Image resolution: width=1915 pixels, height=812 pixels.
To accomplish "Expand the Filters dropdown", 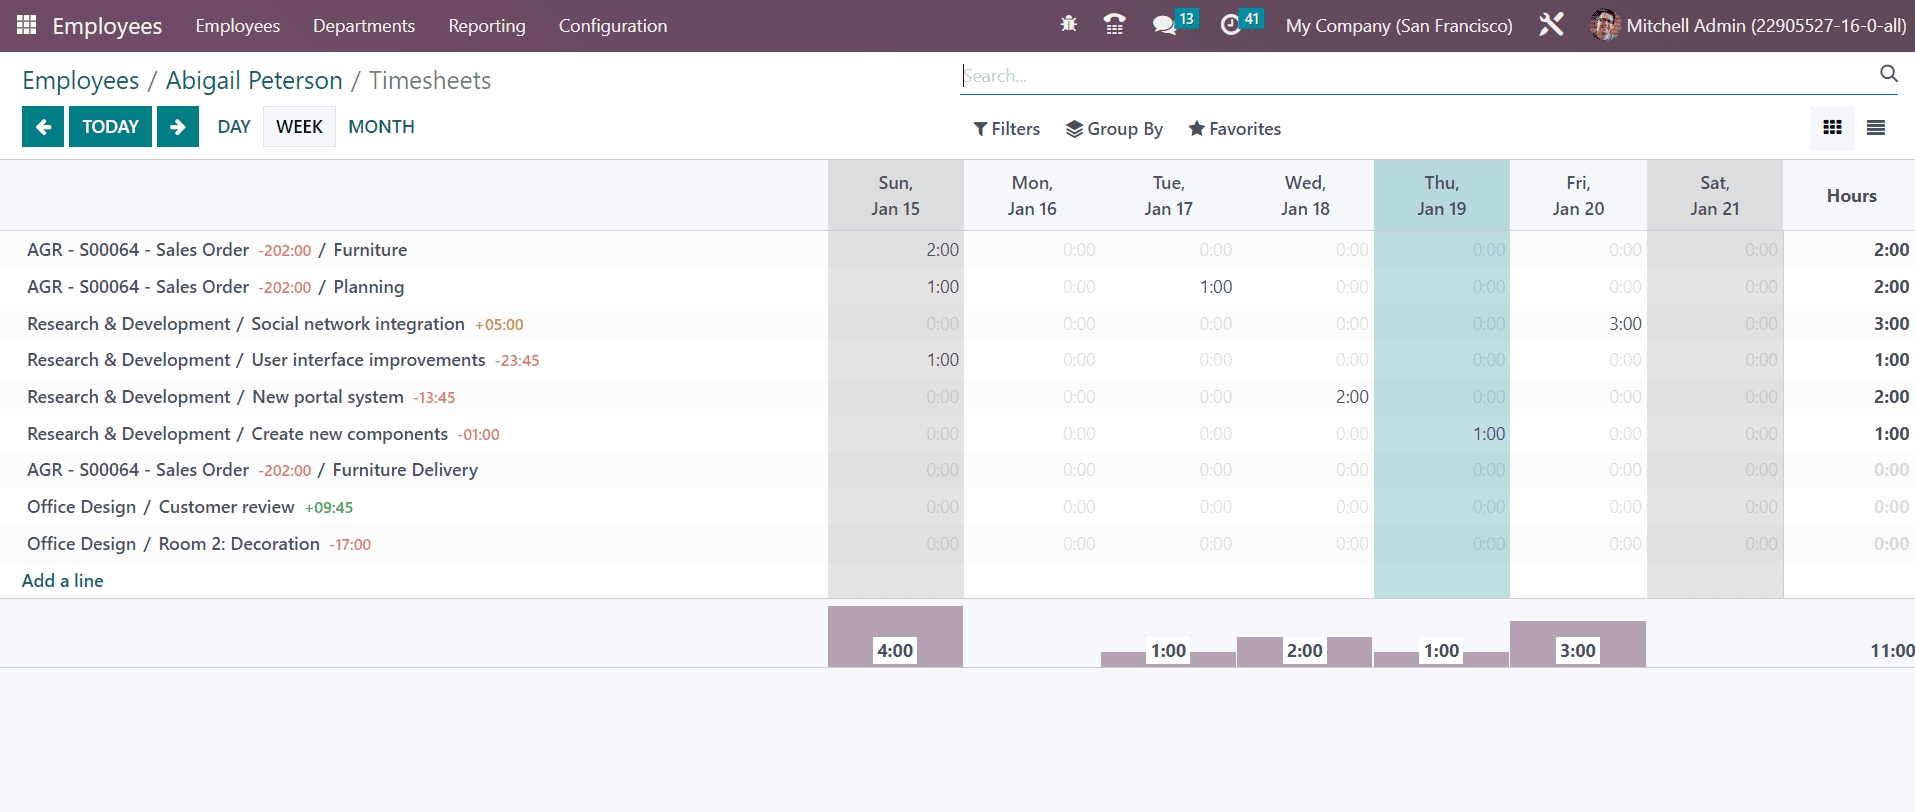I will coord(1007,129).
